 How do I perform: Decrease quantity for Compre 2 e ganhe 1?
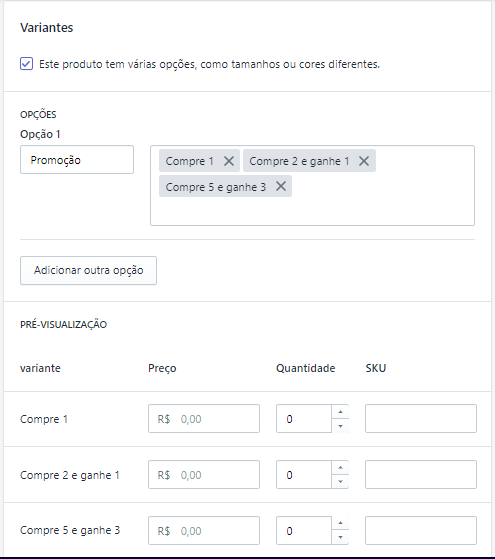tap(341, 482)
